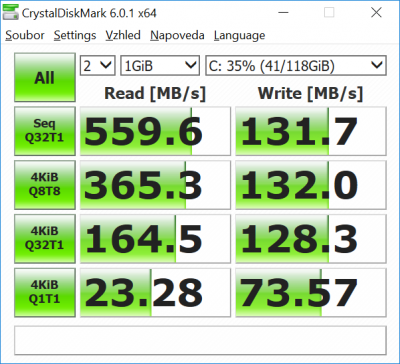The image size is (400, 364).
Task: Click the empty comment field at bottom
Action: coord(200,341)
